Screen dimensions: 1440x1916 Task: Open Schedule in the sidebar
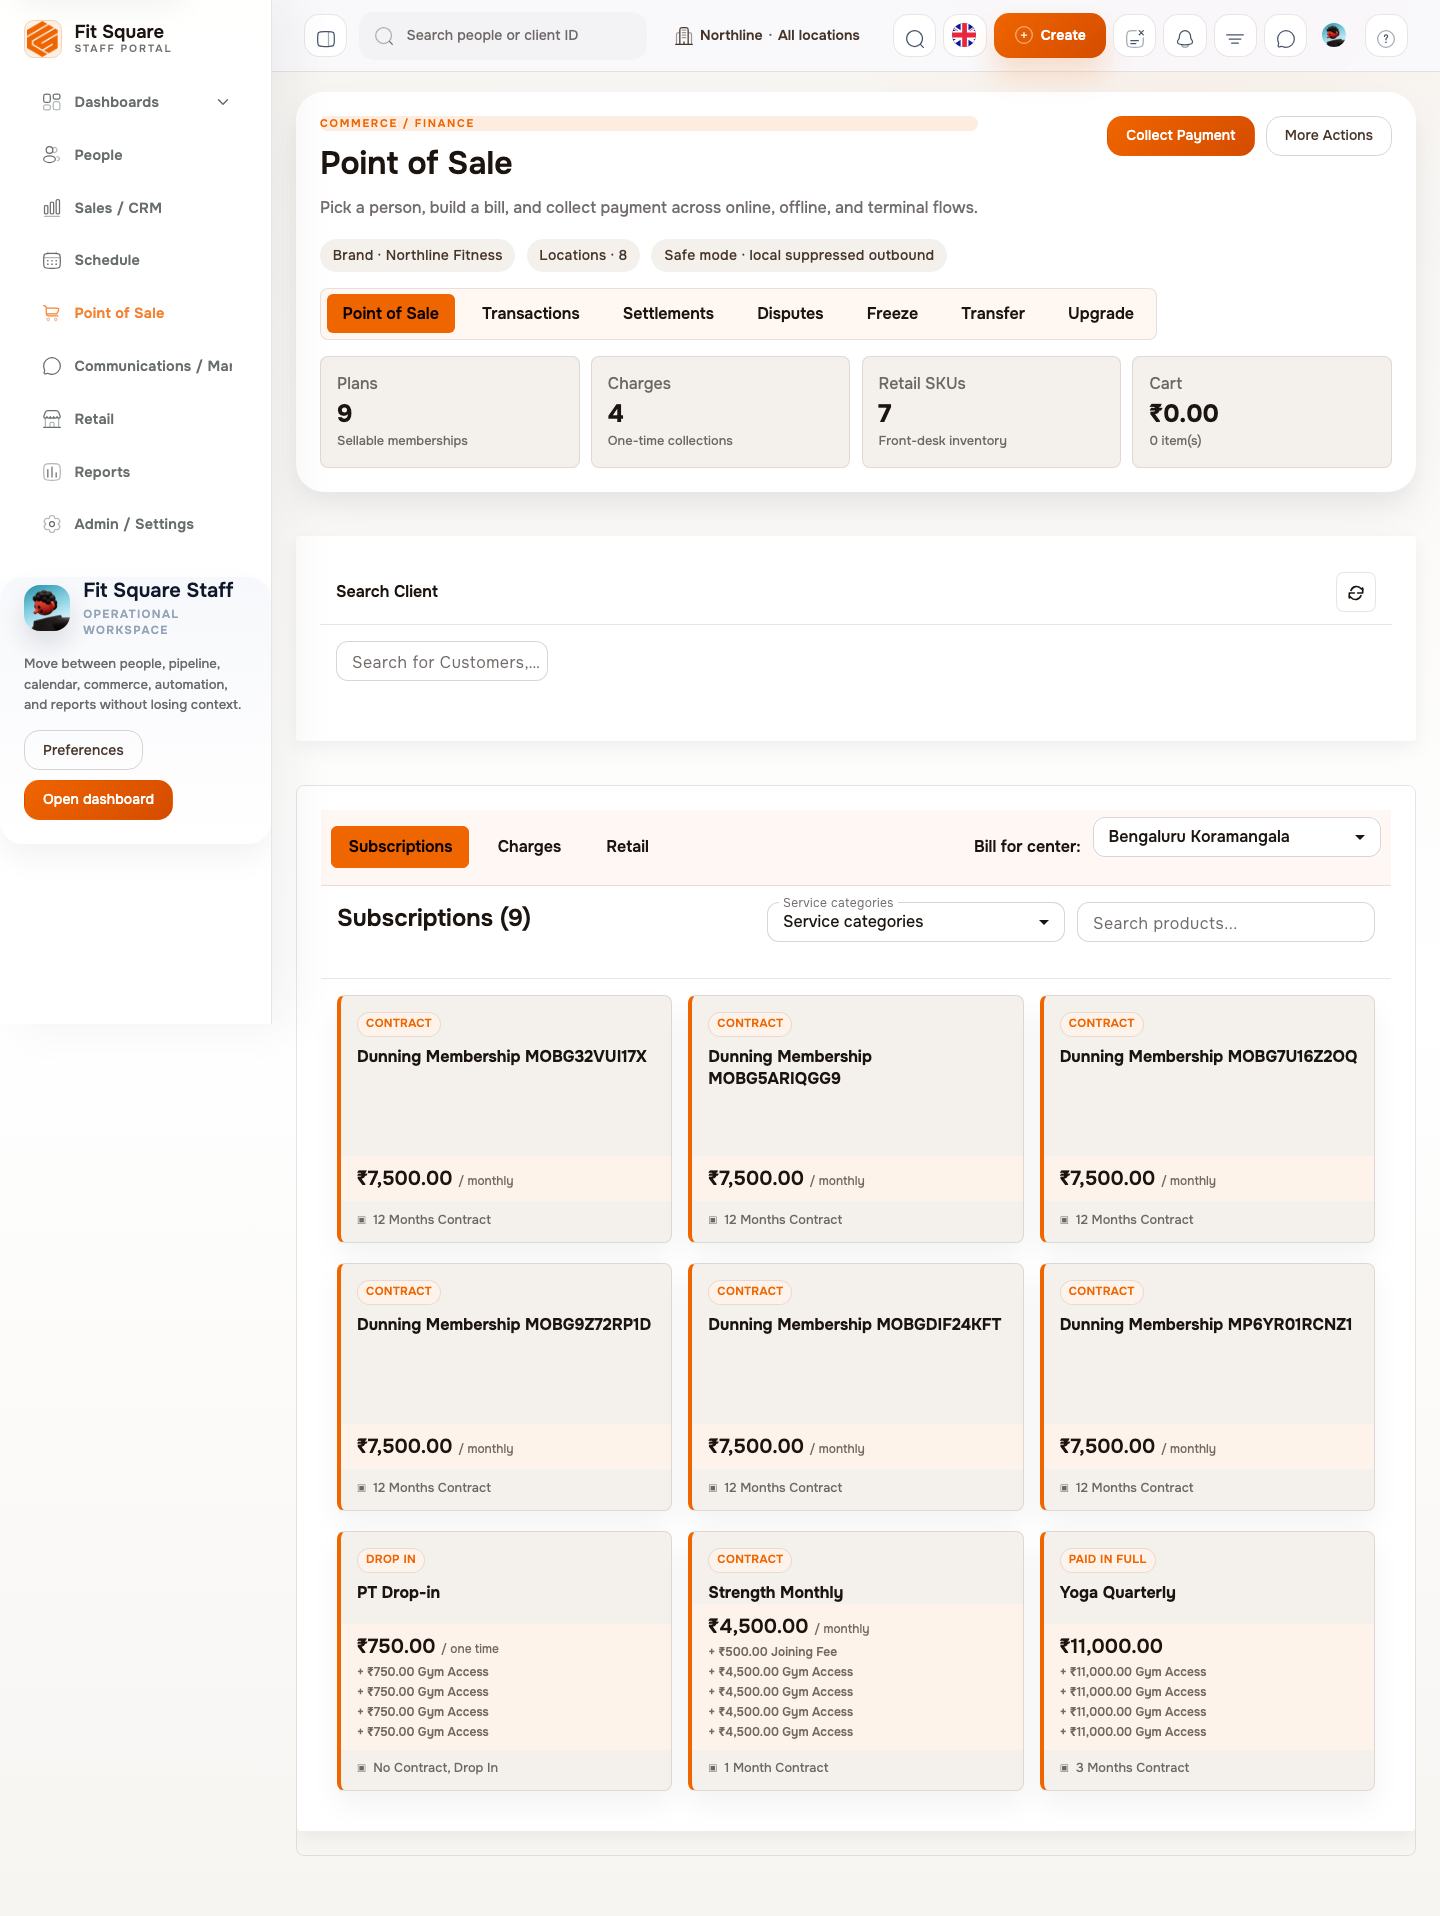point(136,260)
